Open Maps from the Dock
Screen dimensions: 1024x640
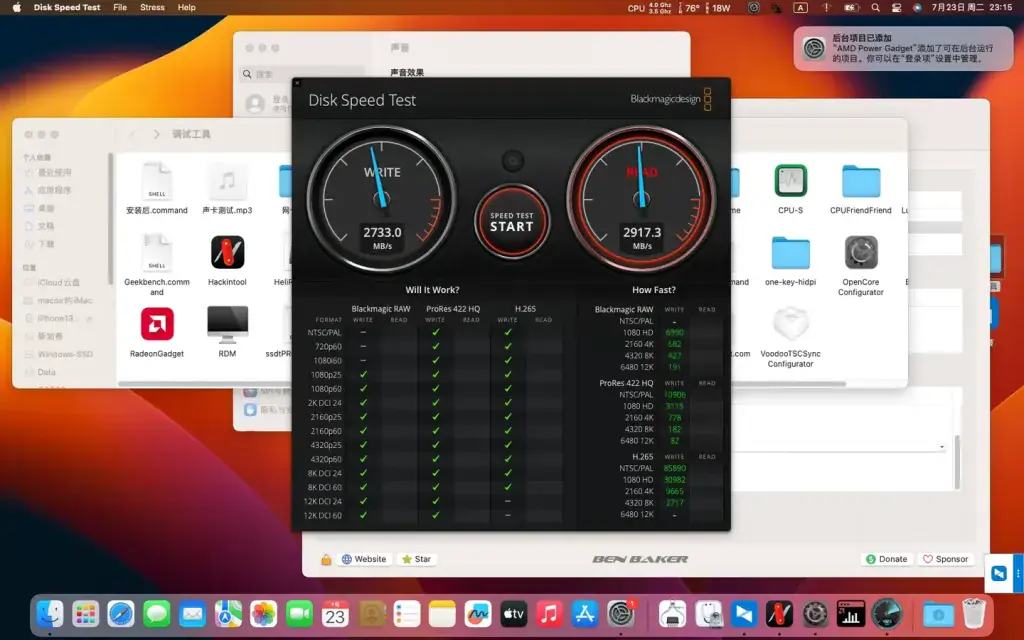coord(228,614)
